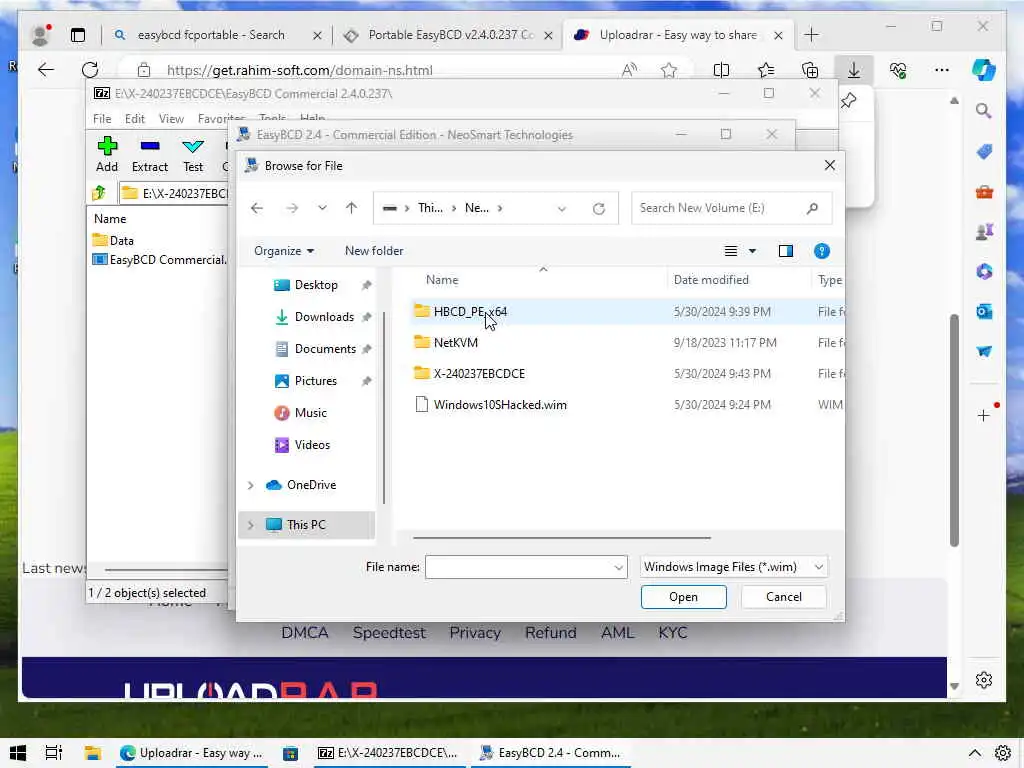This screenshot has width=1024, height=768.
Task: Expand the address path dropdown in file dialog
Action: (x=562, y=209)
